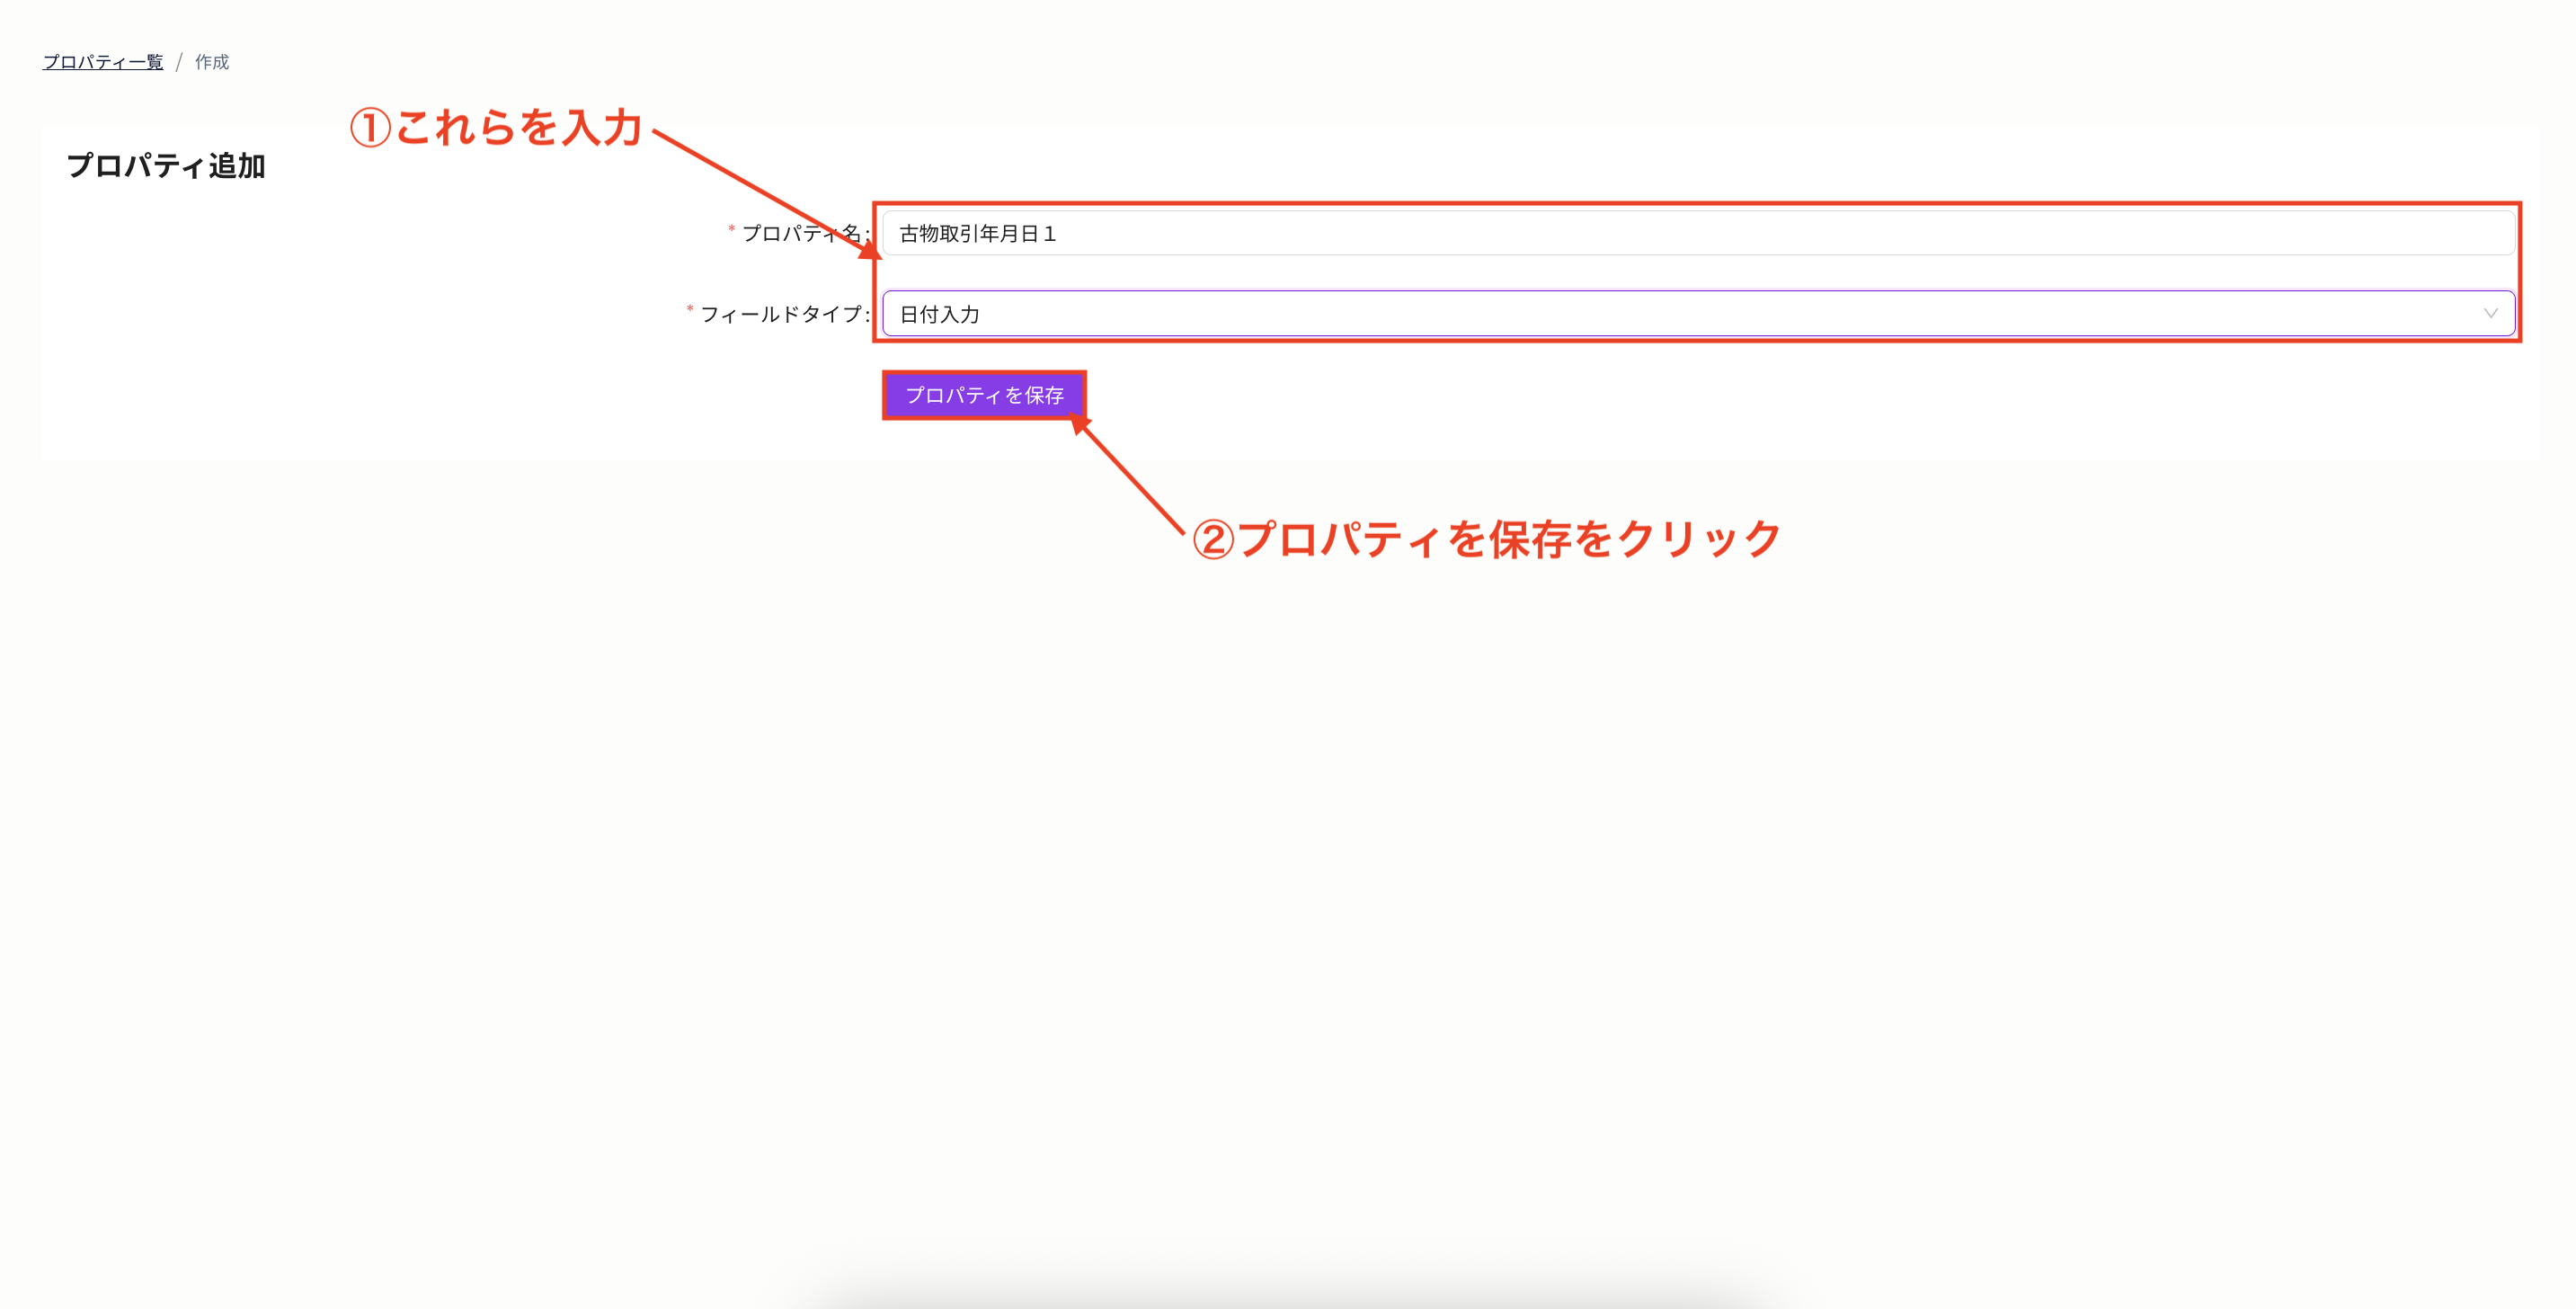This screenshot has width=2576, height=1309.
Task: Click the current field type value 日付入力
Action: click(940, 314)
